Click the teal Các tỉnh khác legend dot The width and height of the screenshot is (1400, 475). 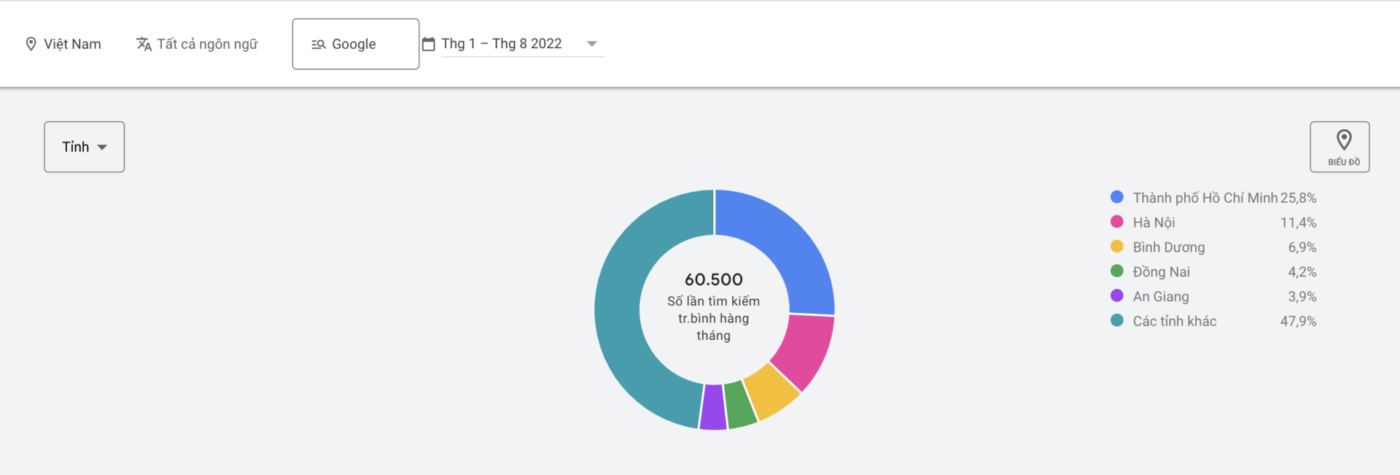pyautogui.click(x=1117, y=321)
